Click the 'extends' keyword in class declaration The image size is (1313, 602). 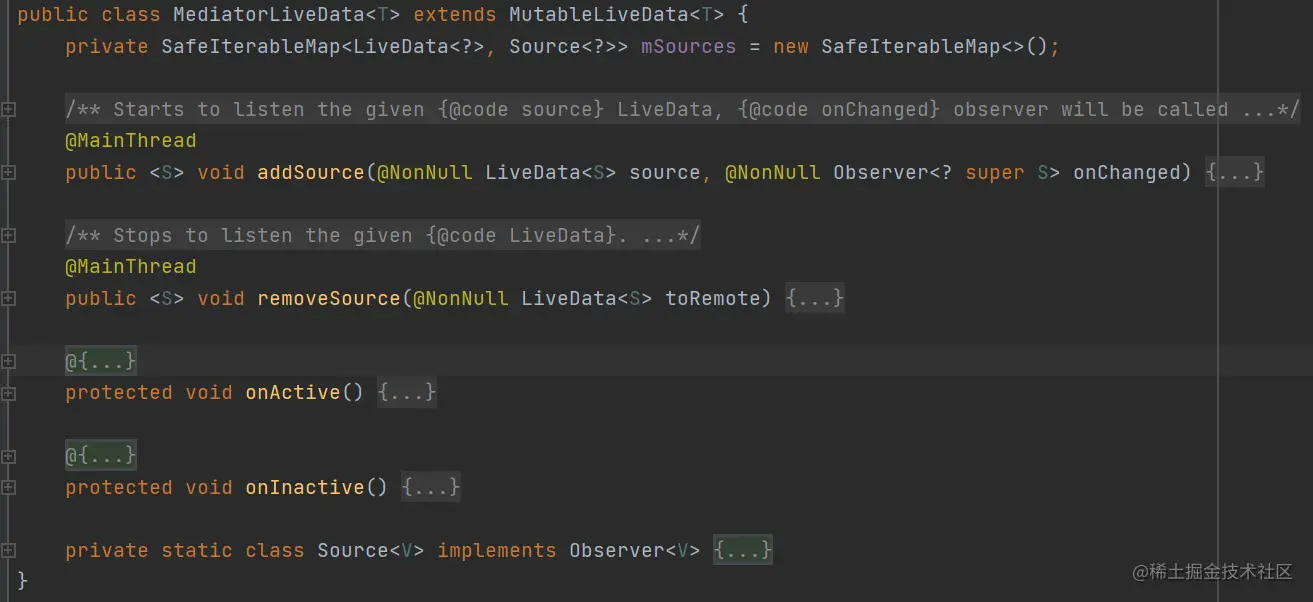pyautogui.click(x=455, y=16)
